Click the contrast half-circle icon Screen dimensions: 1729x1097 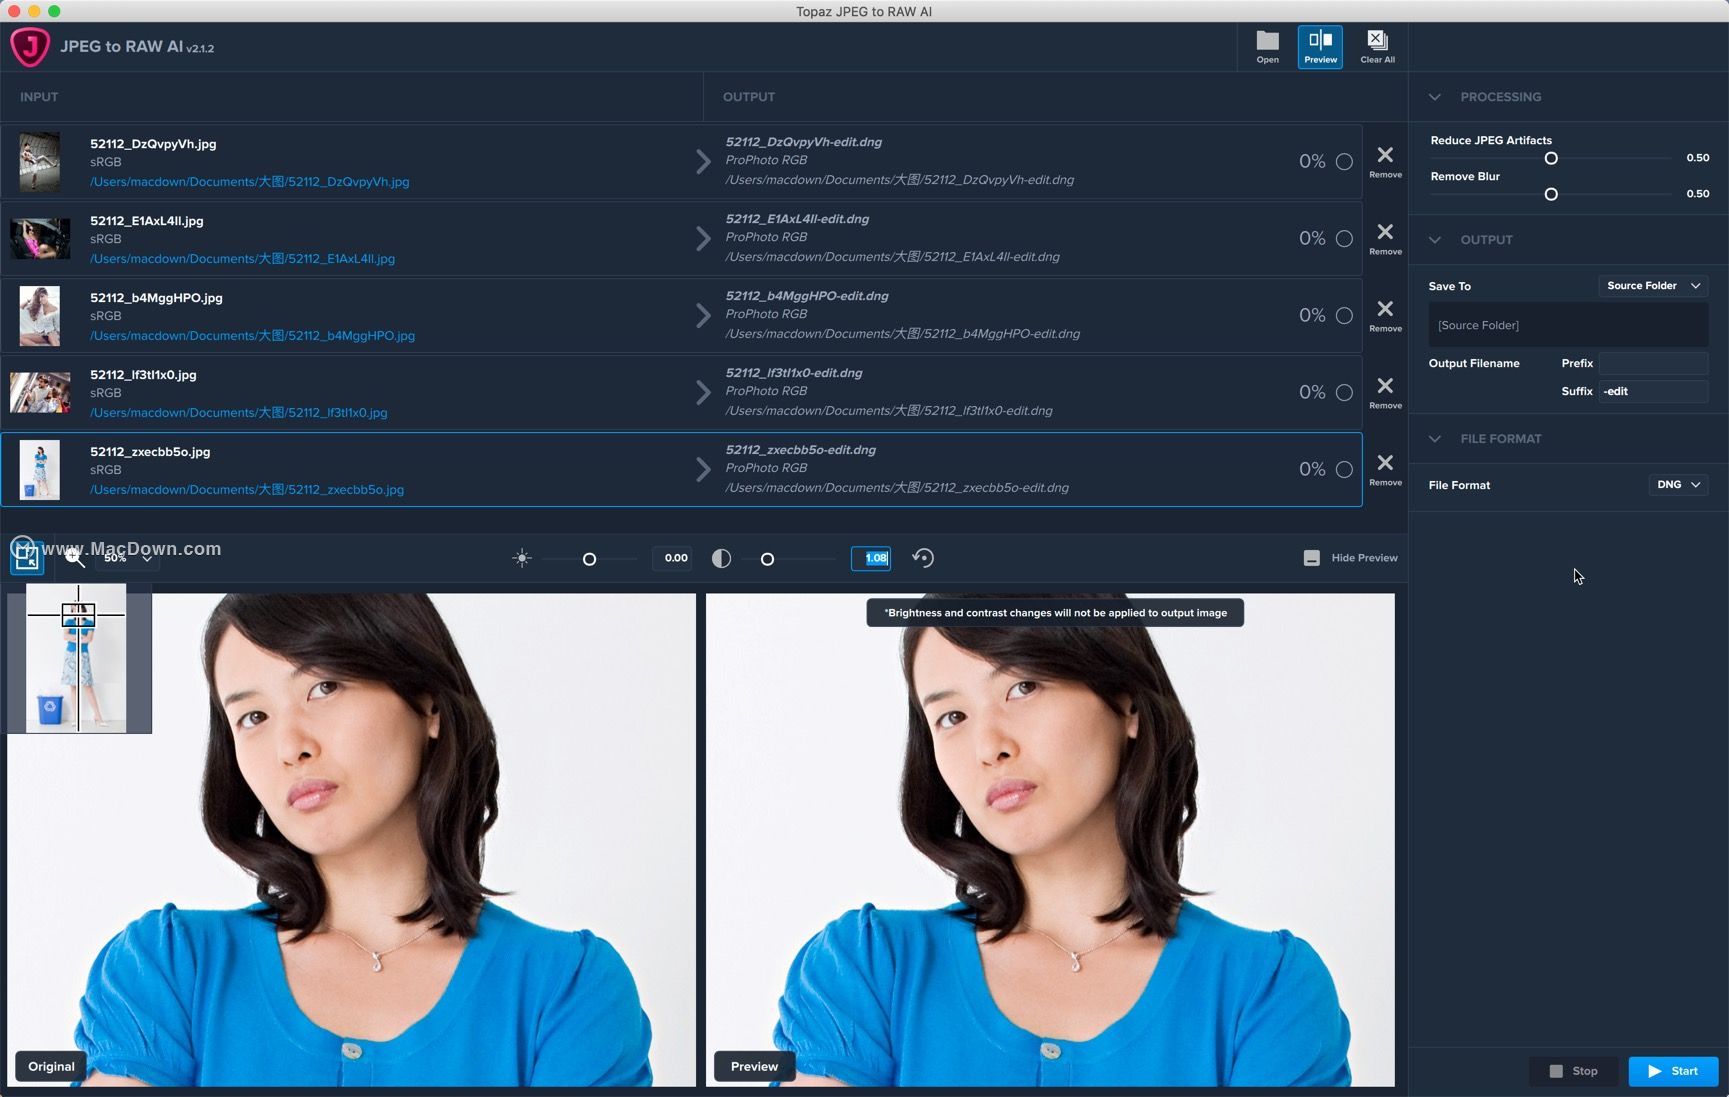(x=721, y=558)
